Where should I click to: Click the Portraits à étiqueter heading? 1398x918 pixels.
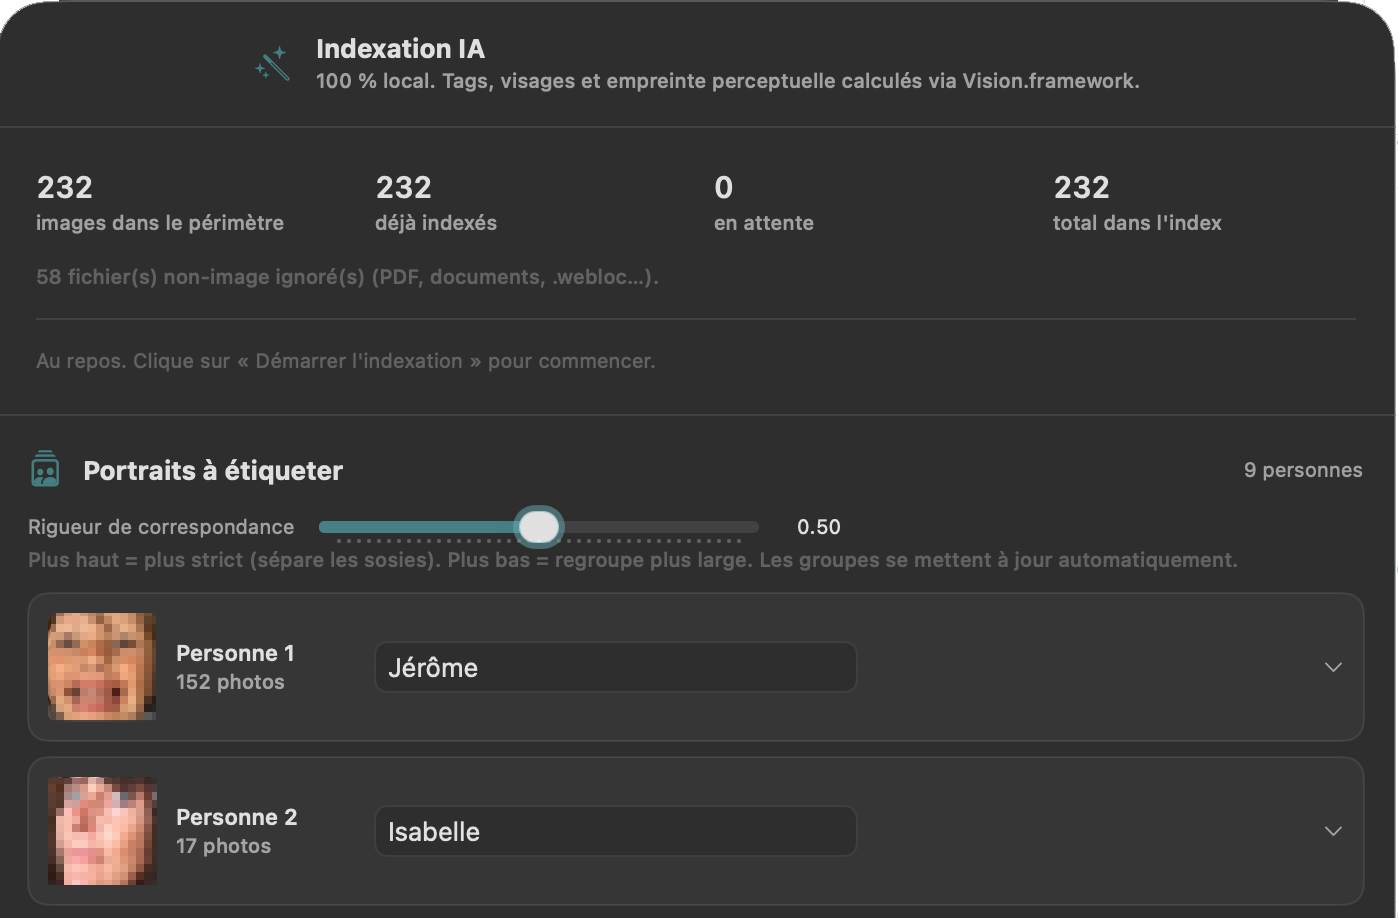213,471
